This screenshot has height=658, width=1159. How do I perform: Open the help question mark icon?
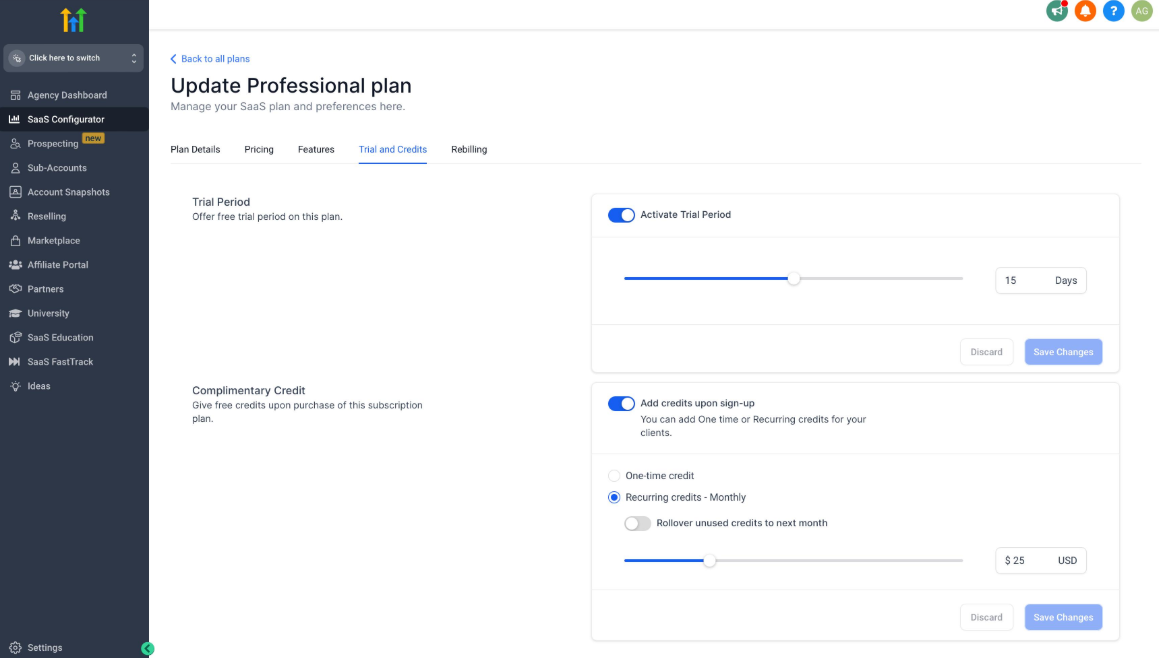click(x=1113, y=11)
